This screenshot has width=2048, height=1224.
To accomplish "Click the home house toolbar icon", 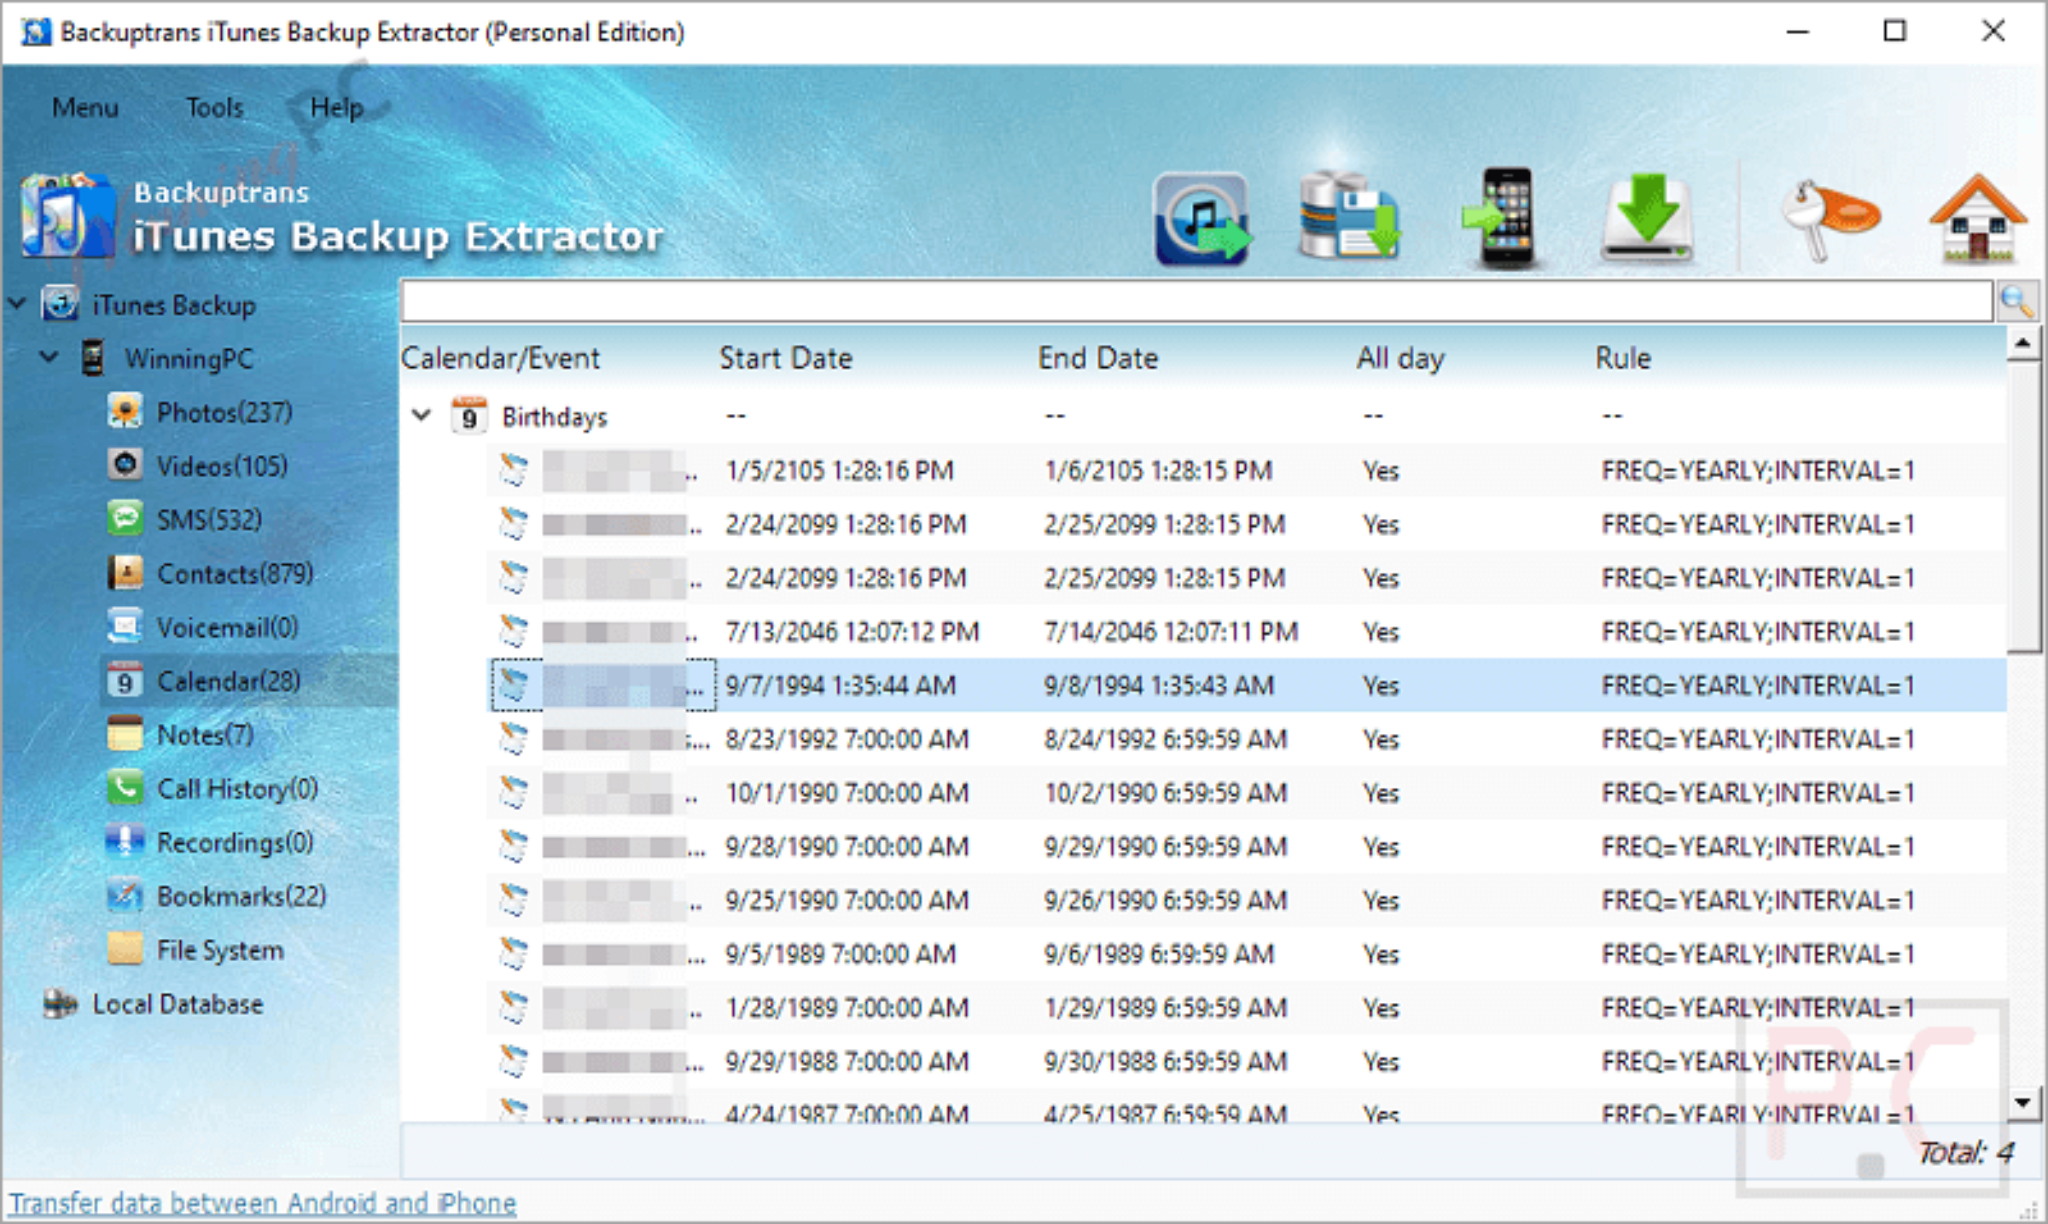I will [1978, 218].
